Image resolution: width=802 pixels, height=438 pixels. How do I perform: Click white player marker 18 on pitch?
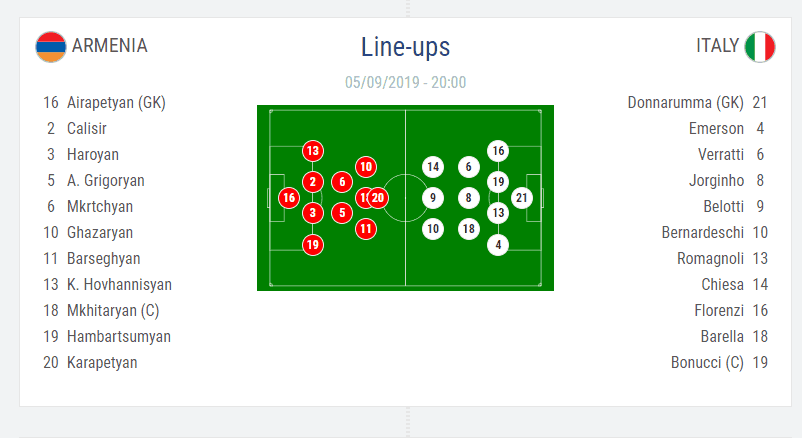point(469,229)
